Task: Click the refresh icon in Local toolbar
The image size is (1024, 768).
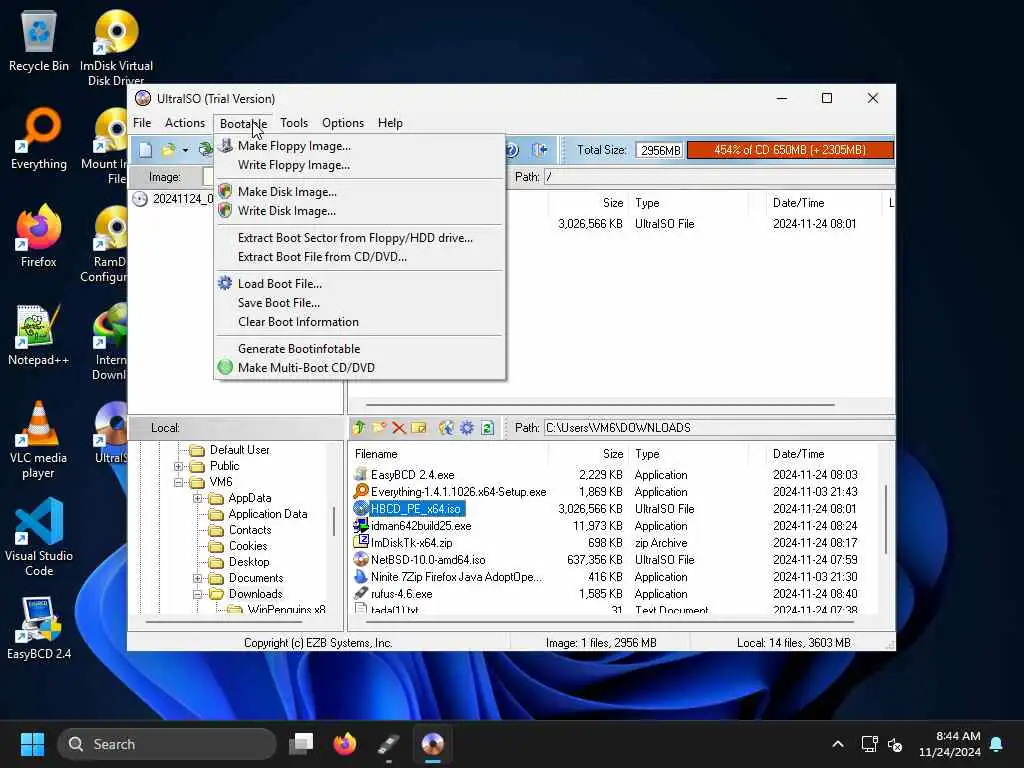Action: coord(487,428)
